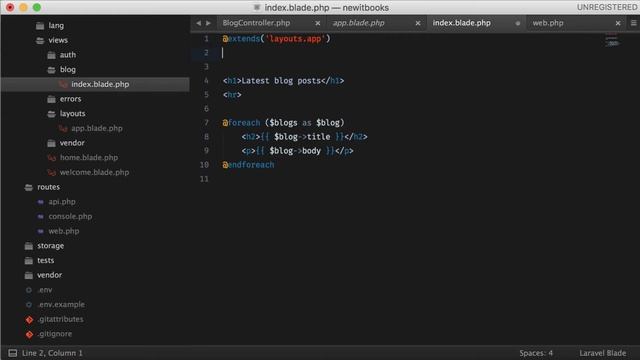Click unsaved dot on index.blade.php tab
The image size is (640, 360).
(518, 23)
